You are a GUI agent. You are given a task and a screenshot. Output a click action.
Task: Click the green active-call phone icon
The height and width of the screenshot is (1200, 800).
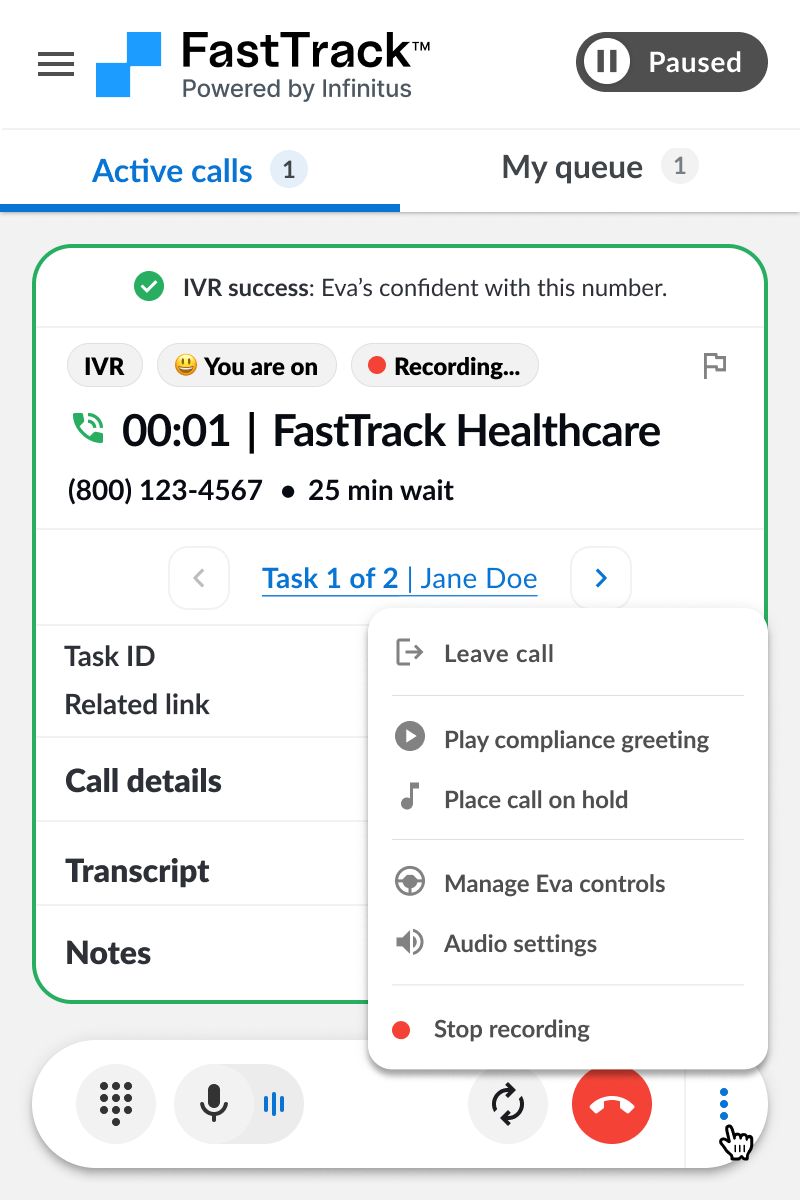[x=89, y=430]
